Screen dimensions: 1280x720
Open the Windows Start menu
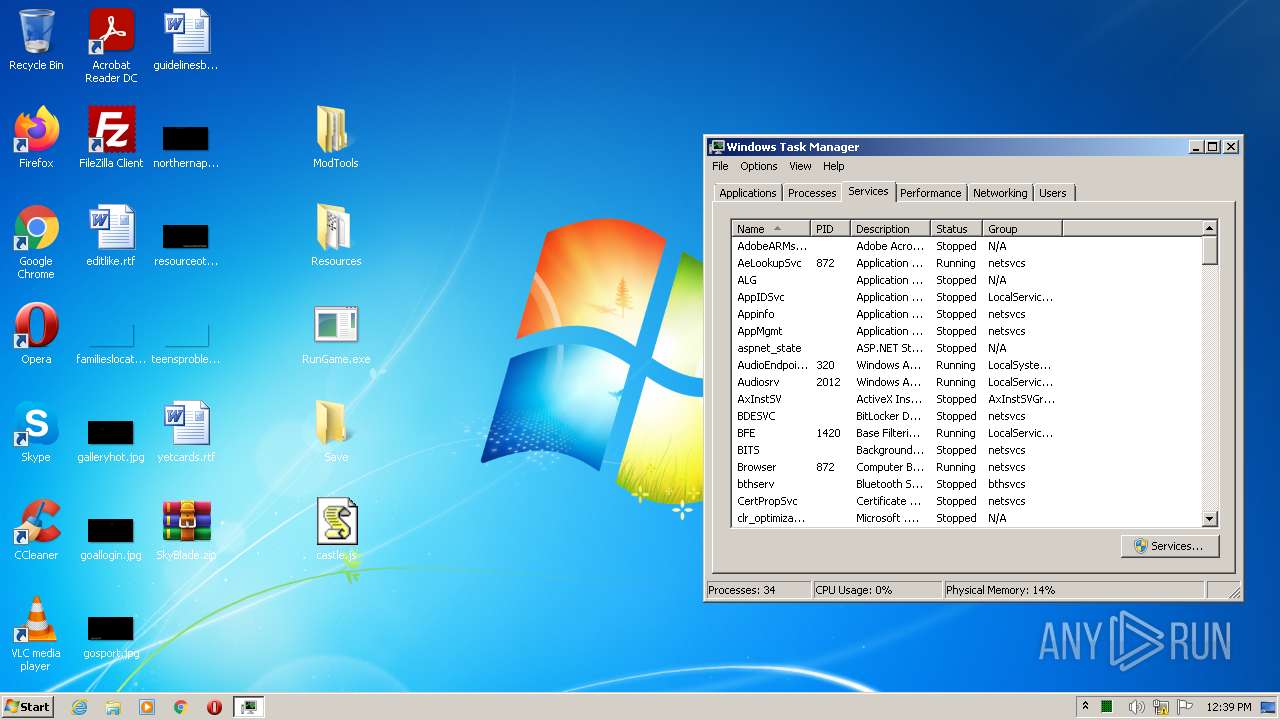27,706
